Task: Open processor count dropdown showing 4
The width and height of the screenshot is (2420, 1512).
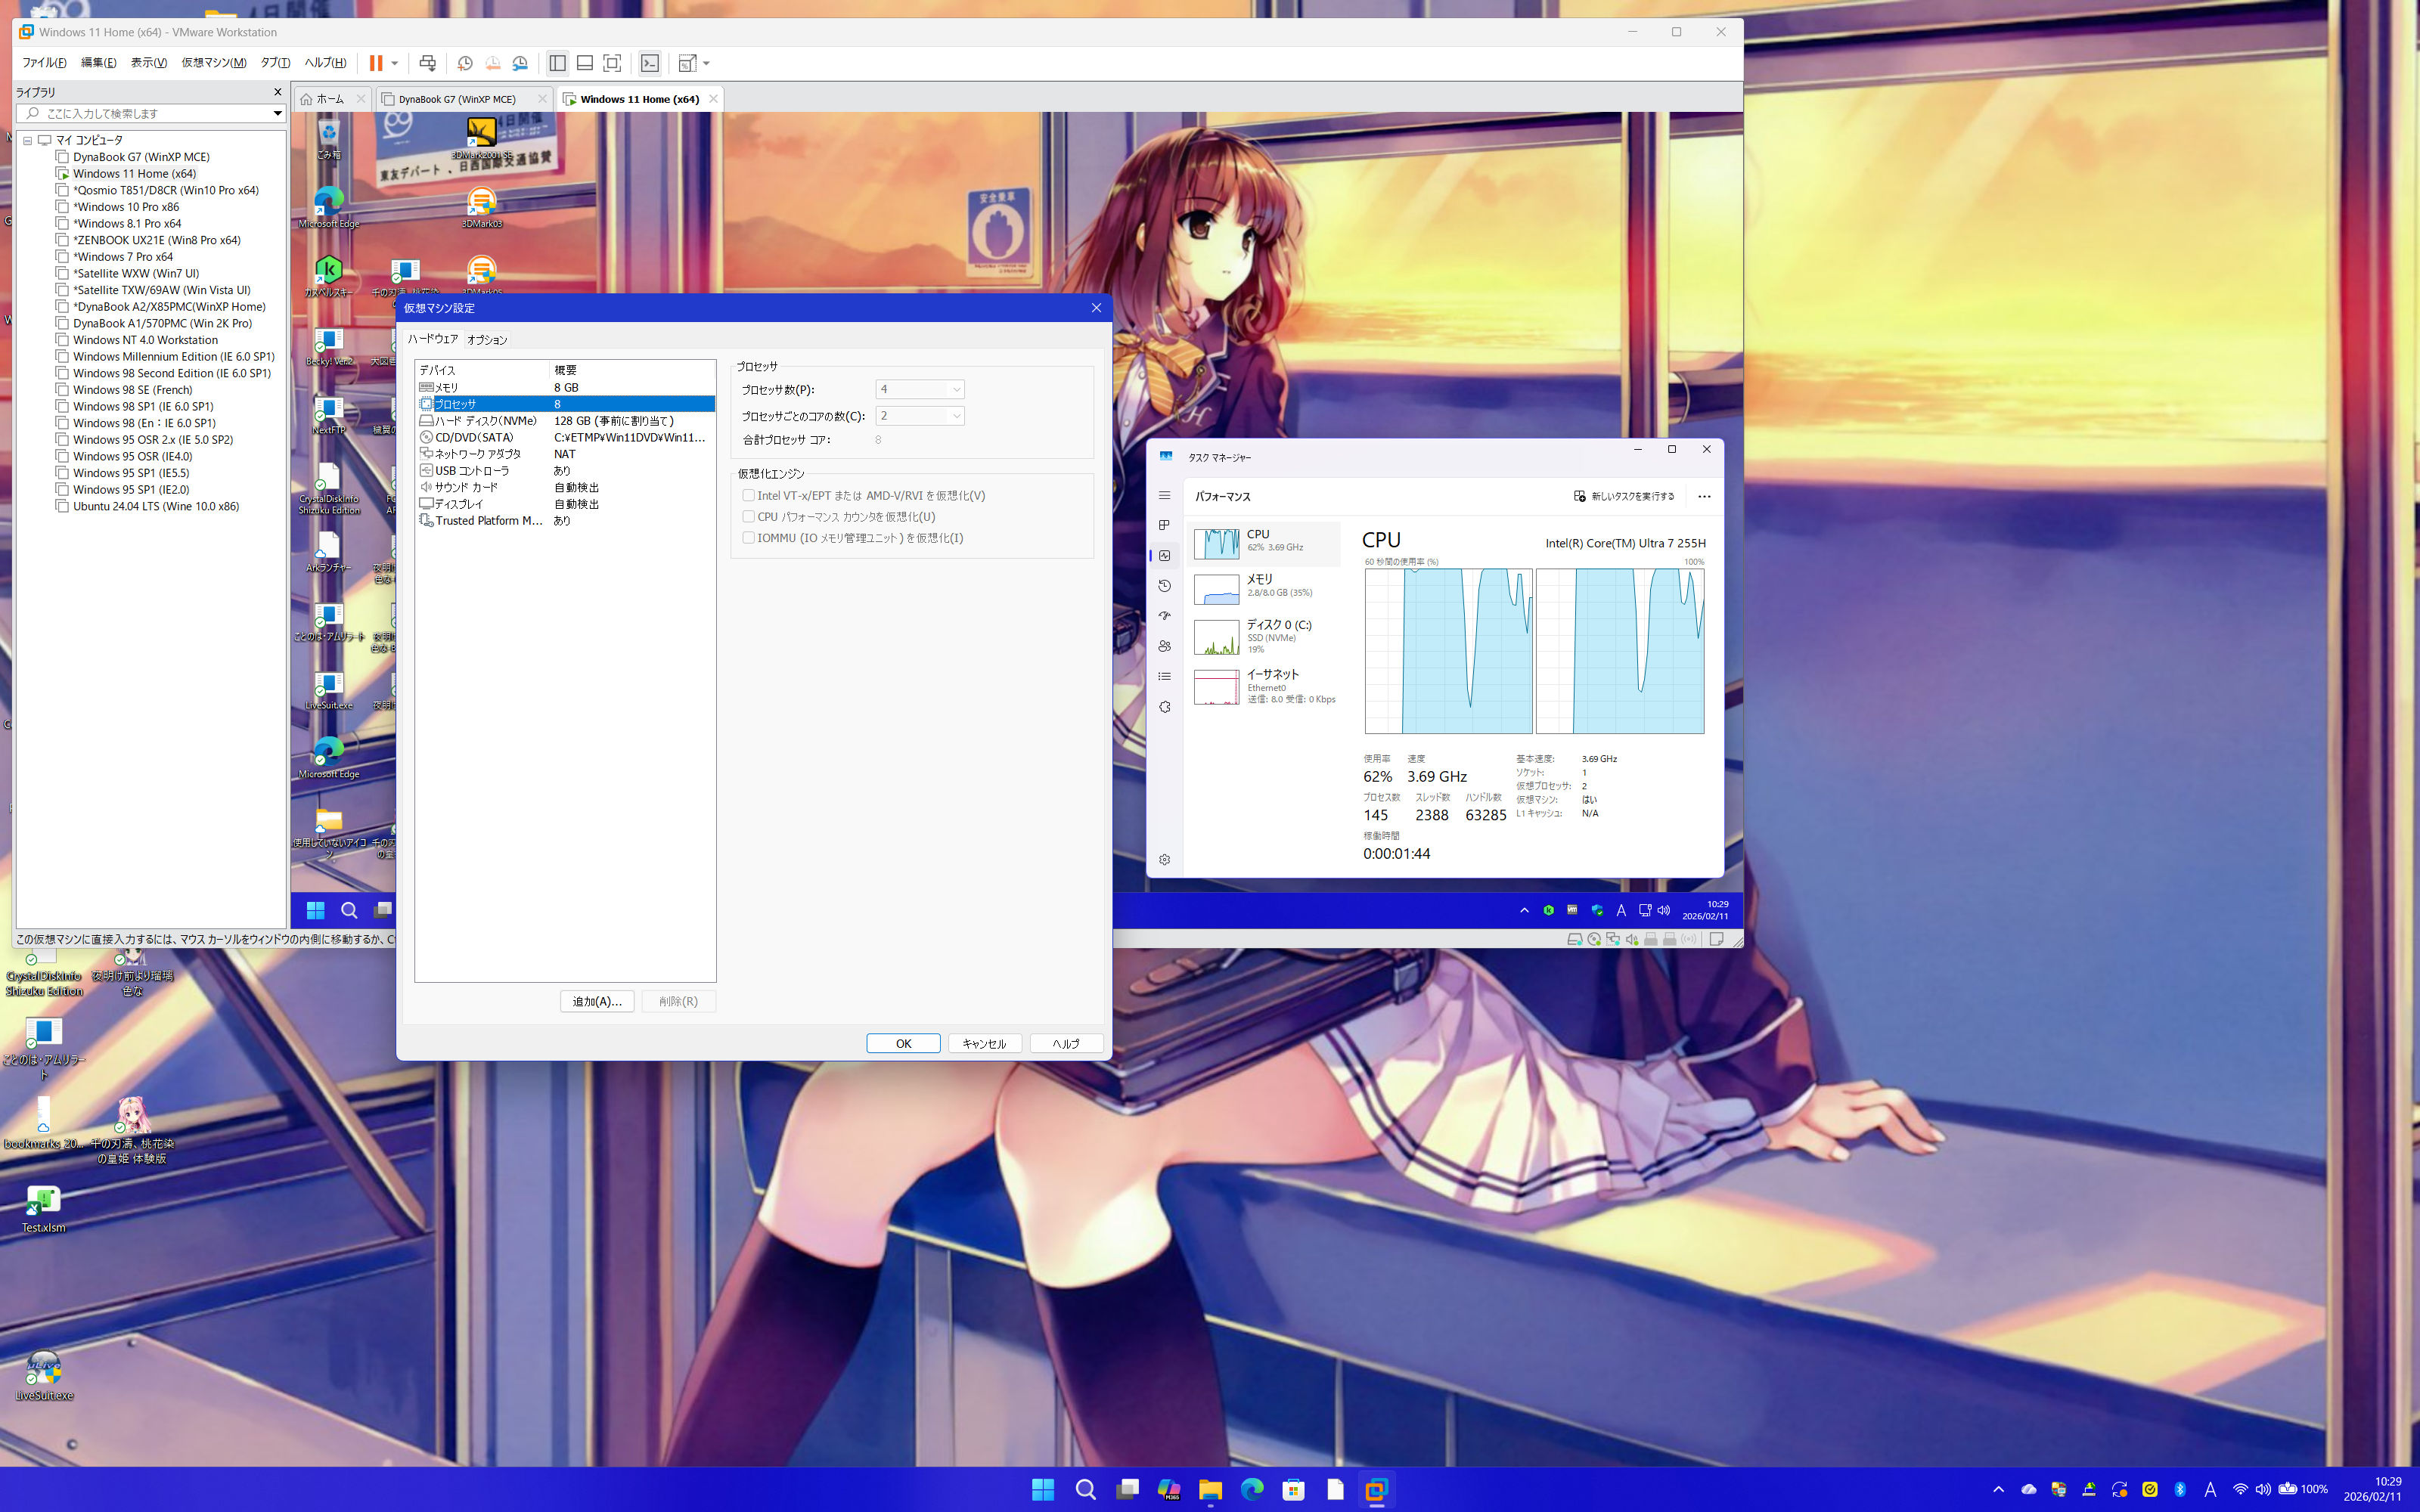Action: point(919,389)
